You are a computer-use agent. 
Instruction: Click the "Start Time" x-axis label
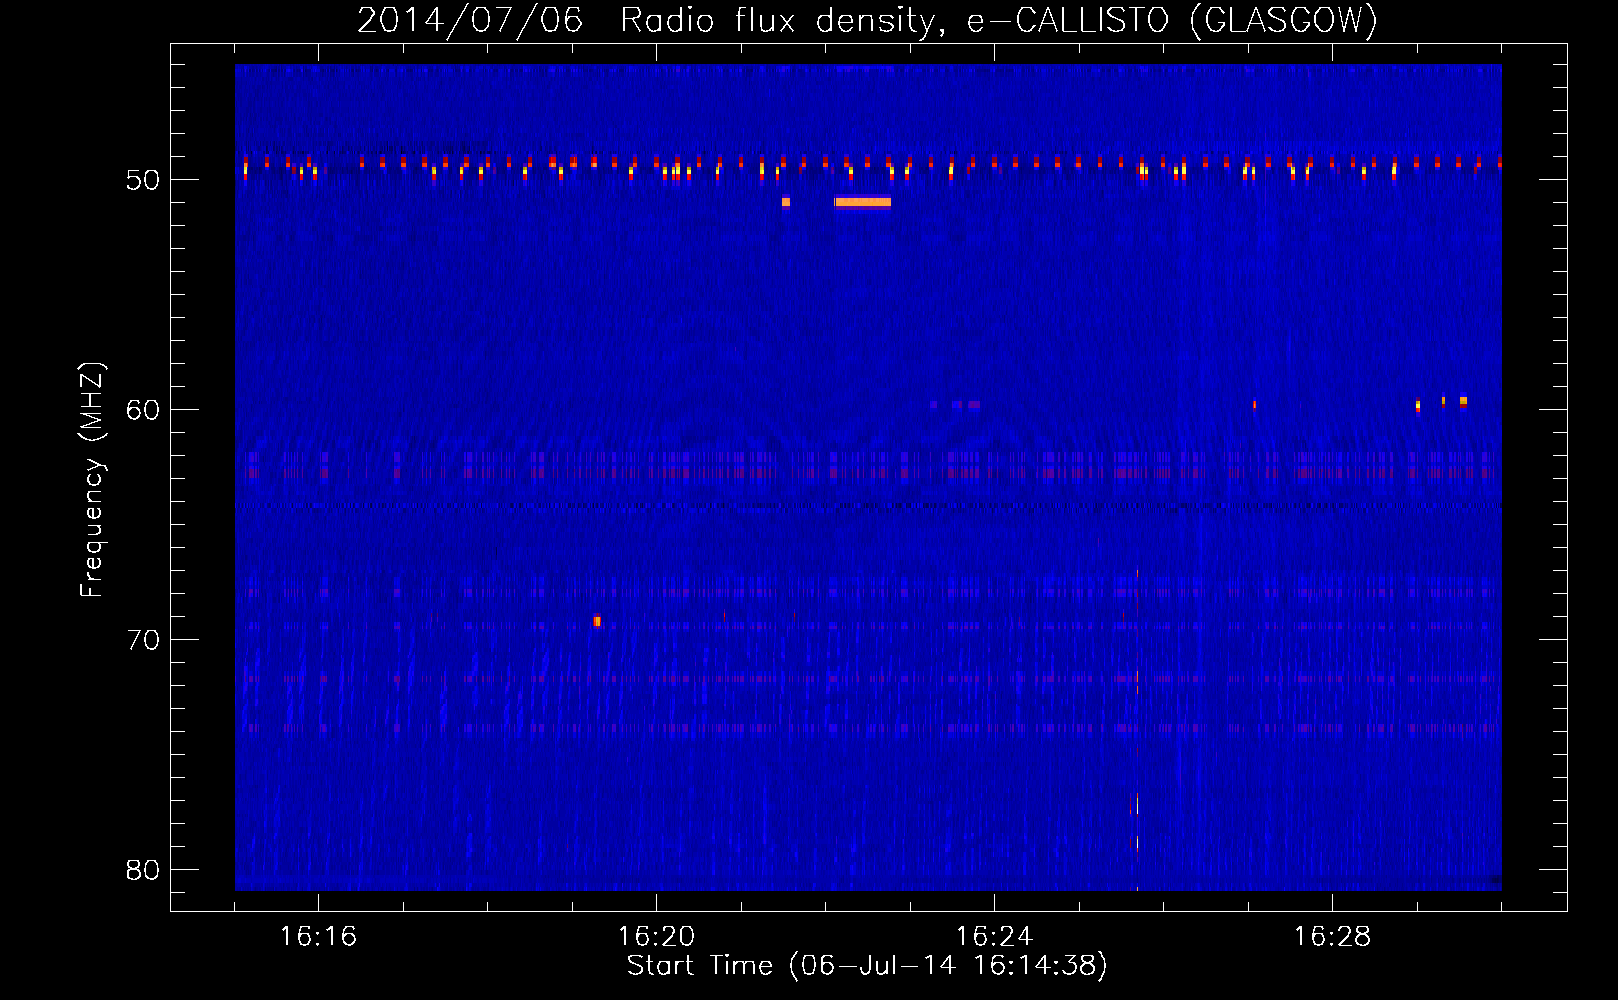click(x=867, y=966)
